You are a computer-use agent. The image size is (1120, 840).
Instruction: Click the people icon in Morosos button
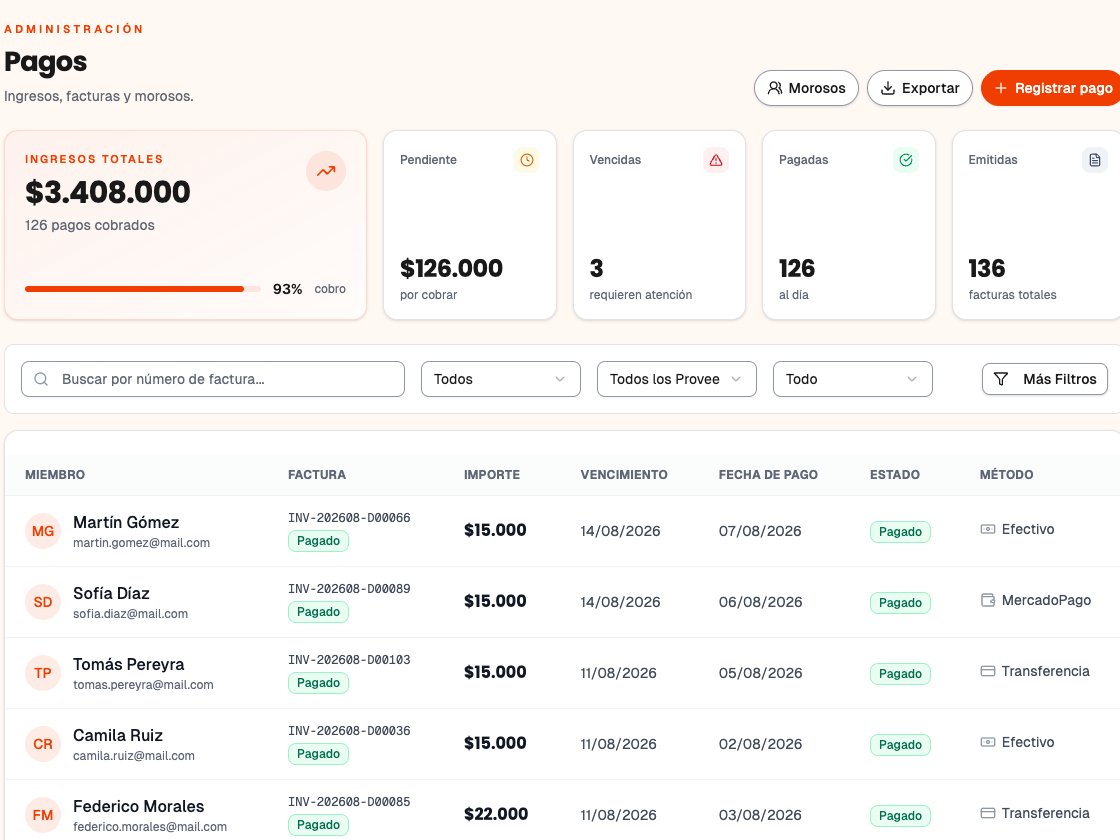point(774,88)
